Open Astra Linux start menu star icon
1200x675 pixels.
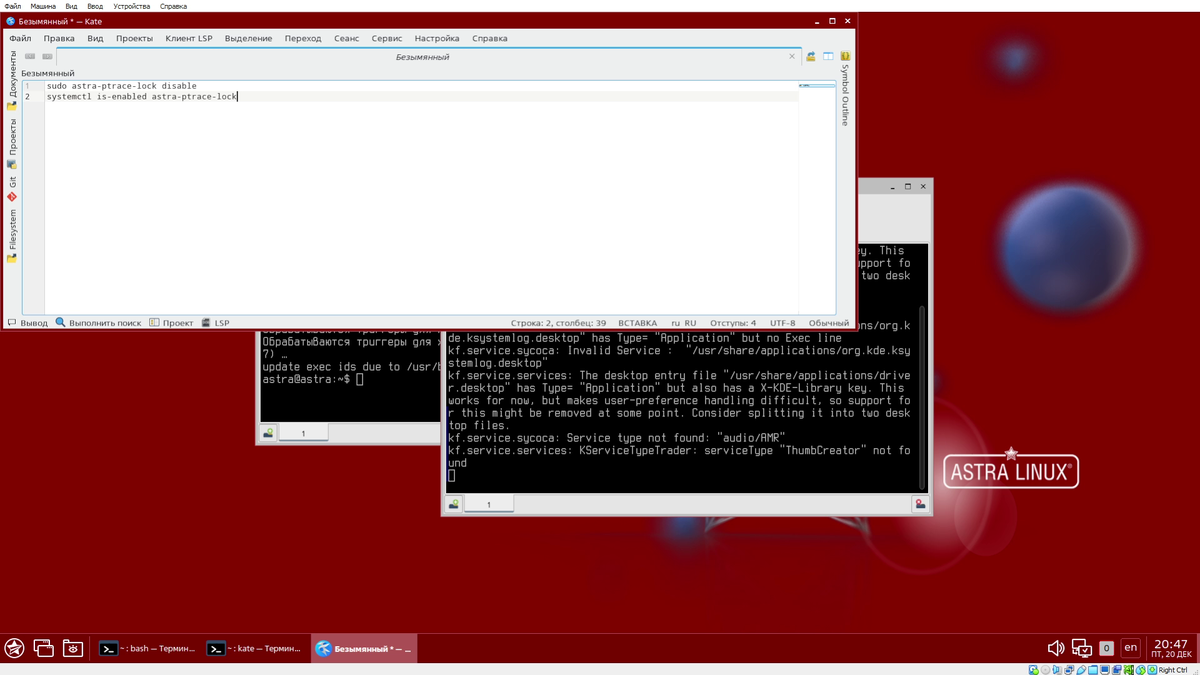pos(14,648)
